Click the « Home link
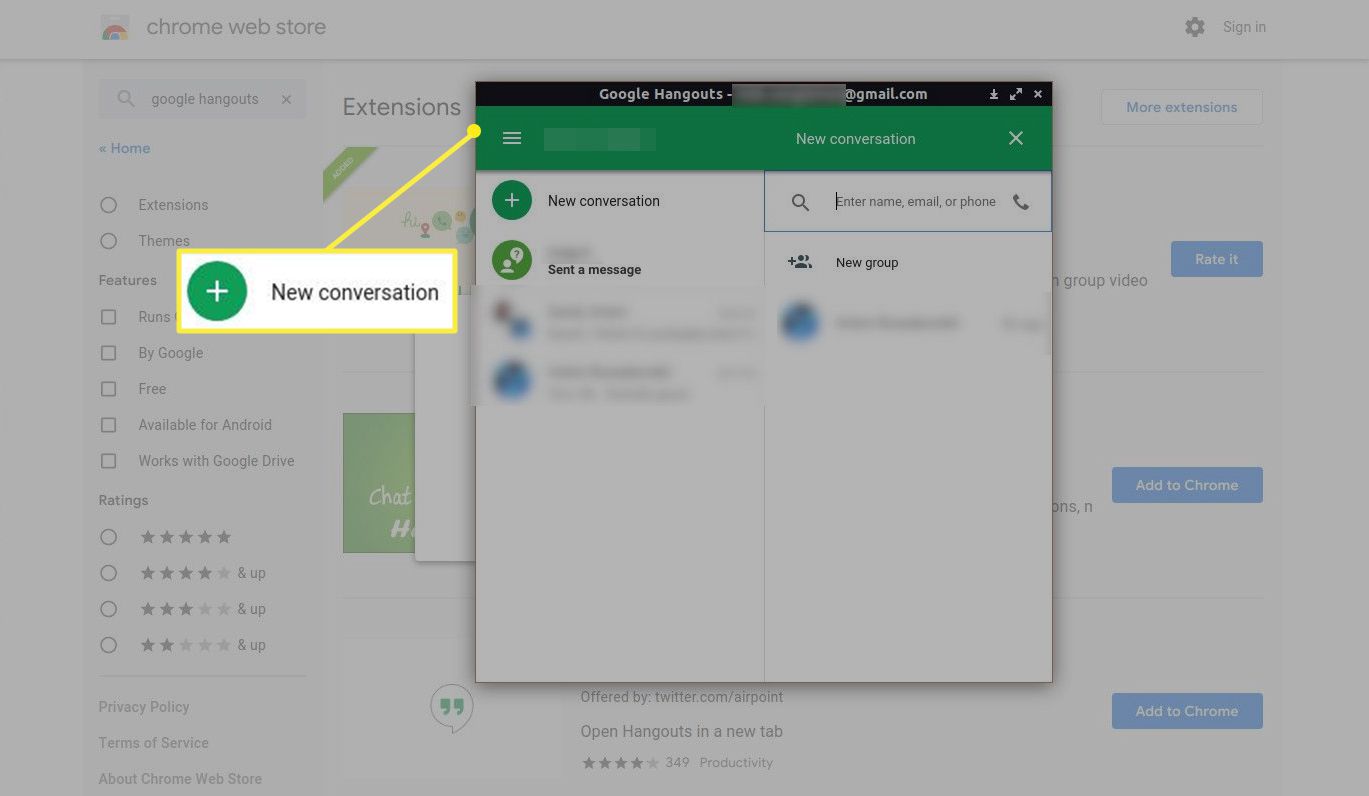The height and width of the screenshot is (796, 1369). 124,148
